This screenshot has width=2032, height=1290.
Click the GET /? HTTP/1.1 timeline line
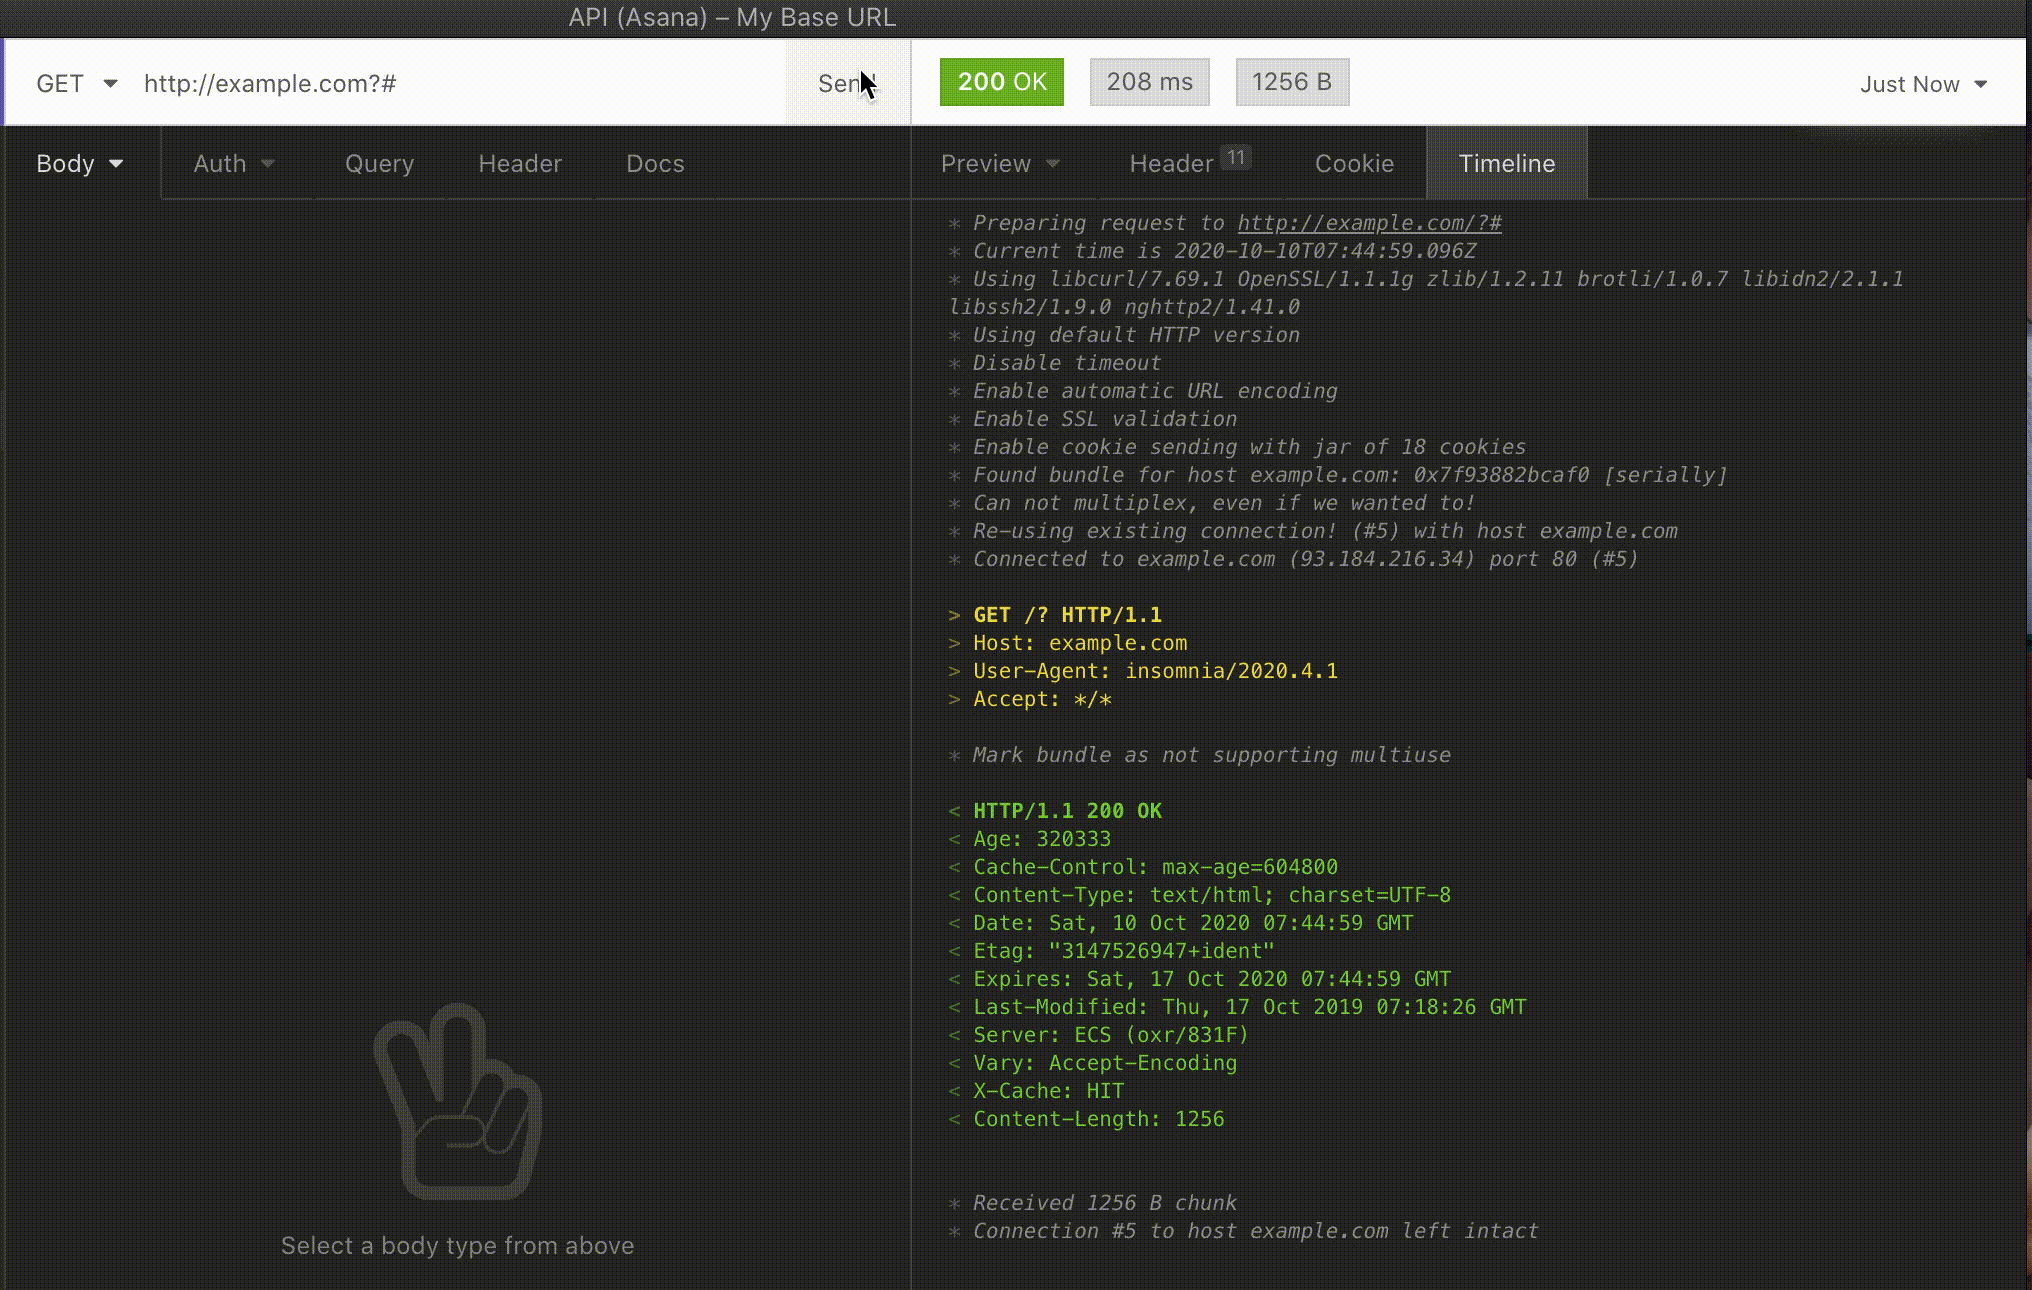[x=1067, y=615]
